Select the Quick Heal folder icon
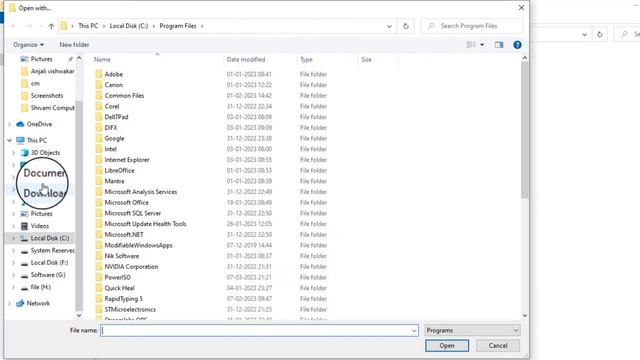The image size is (640, 360). point(99,288)
